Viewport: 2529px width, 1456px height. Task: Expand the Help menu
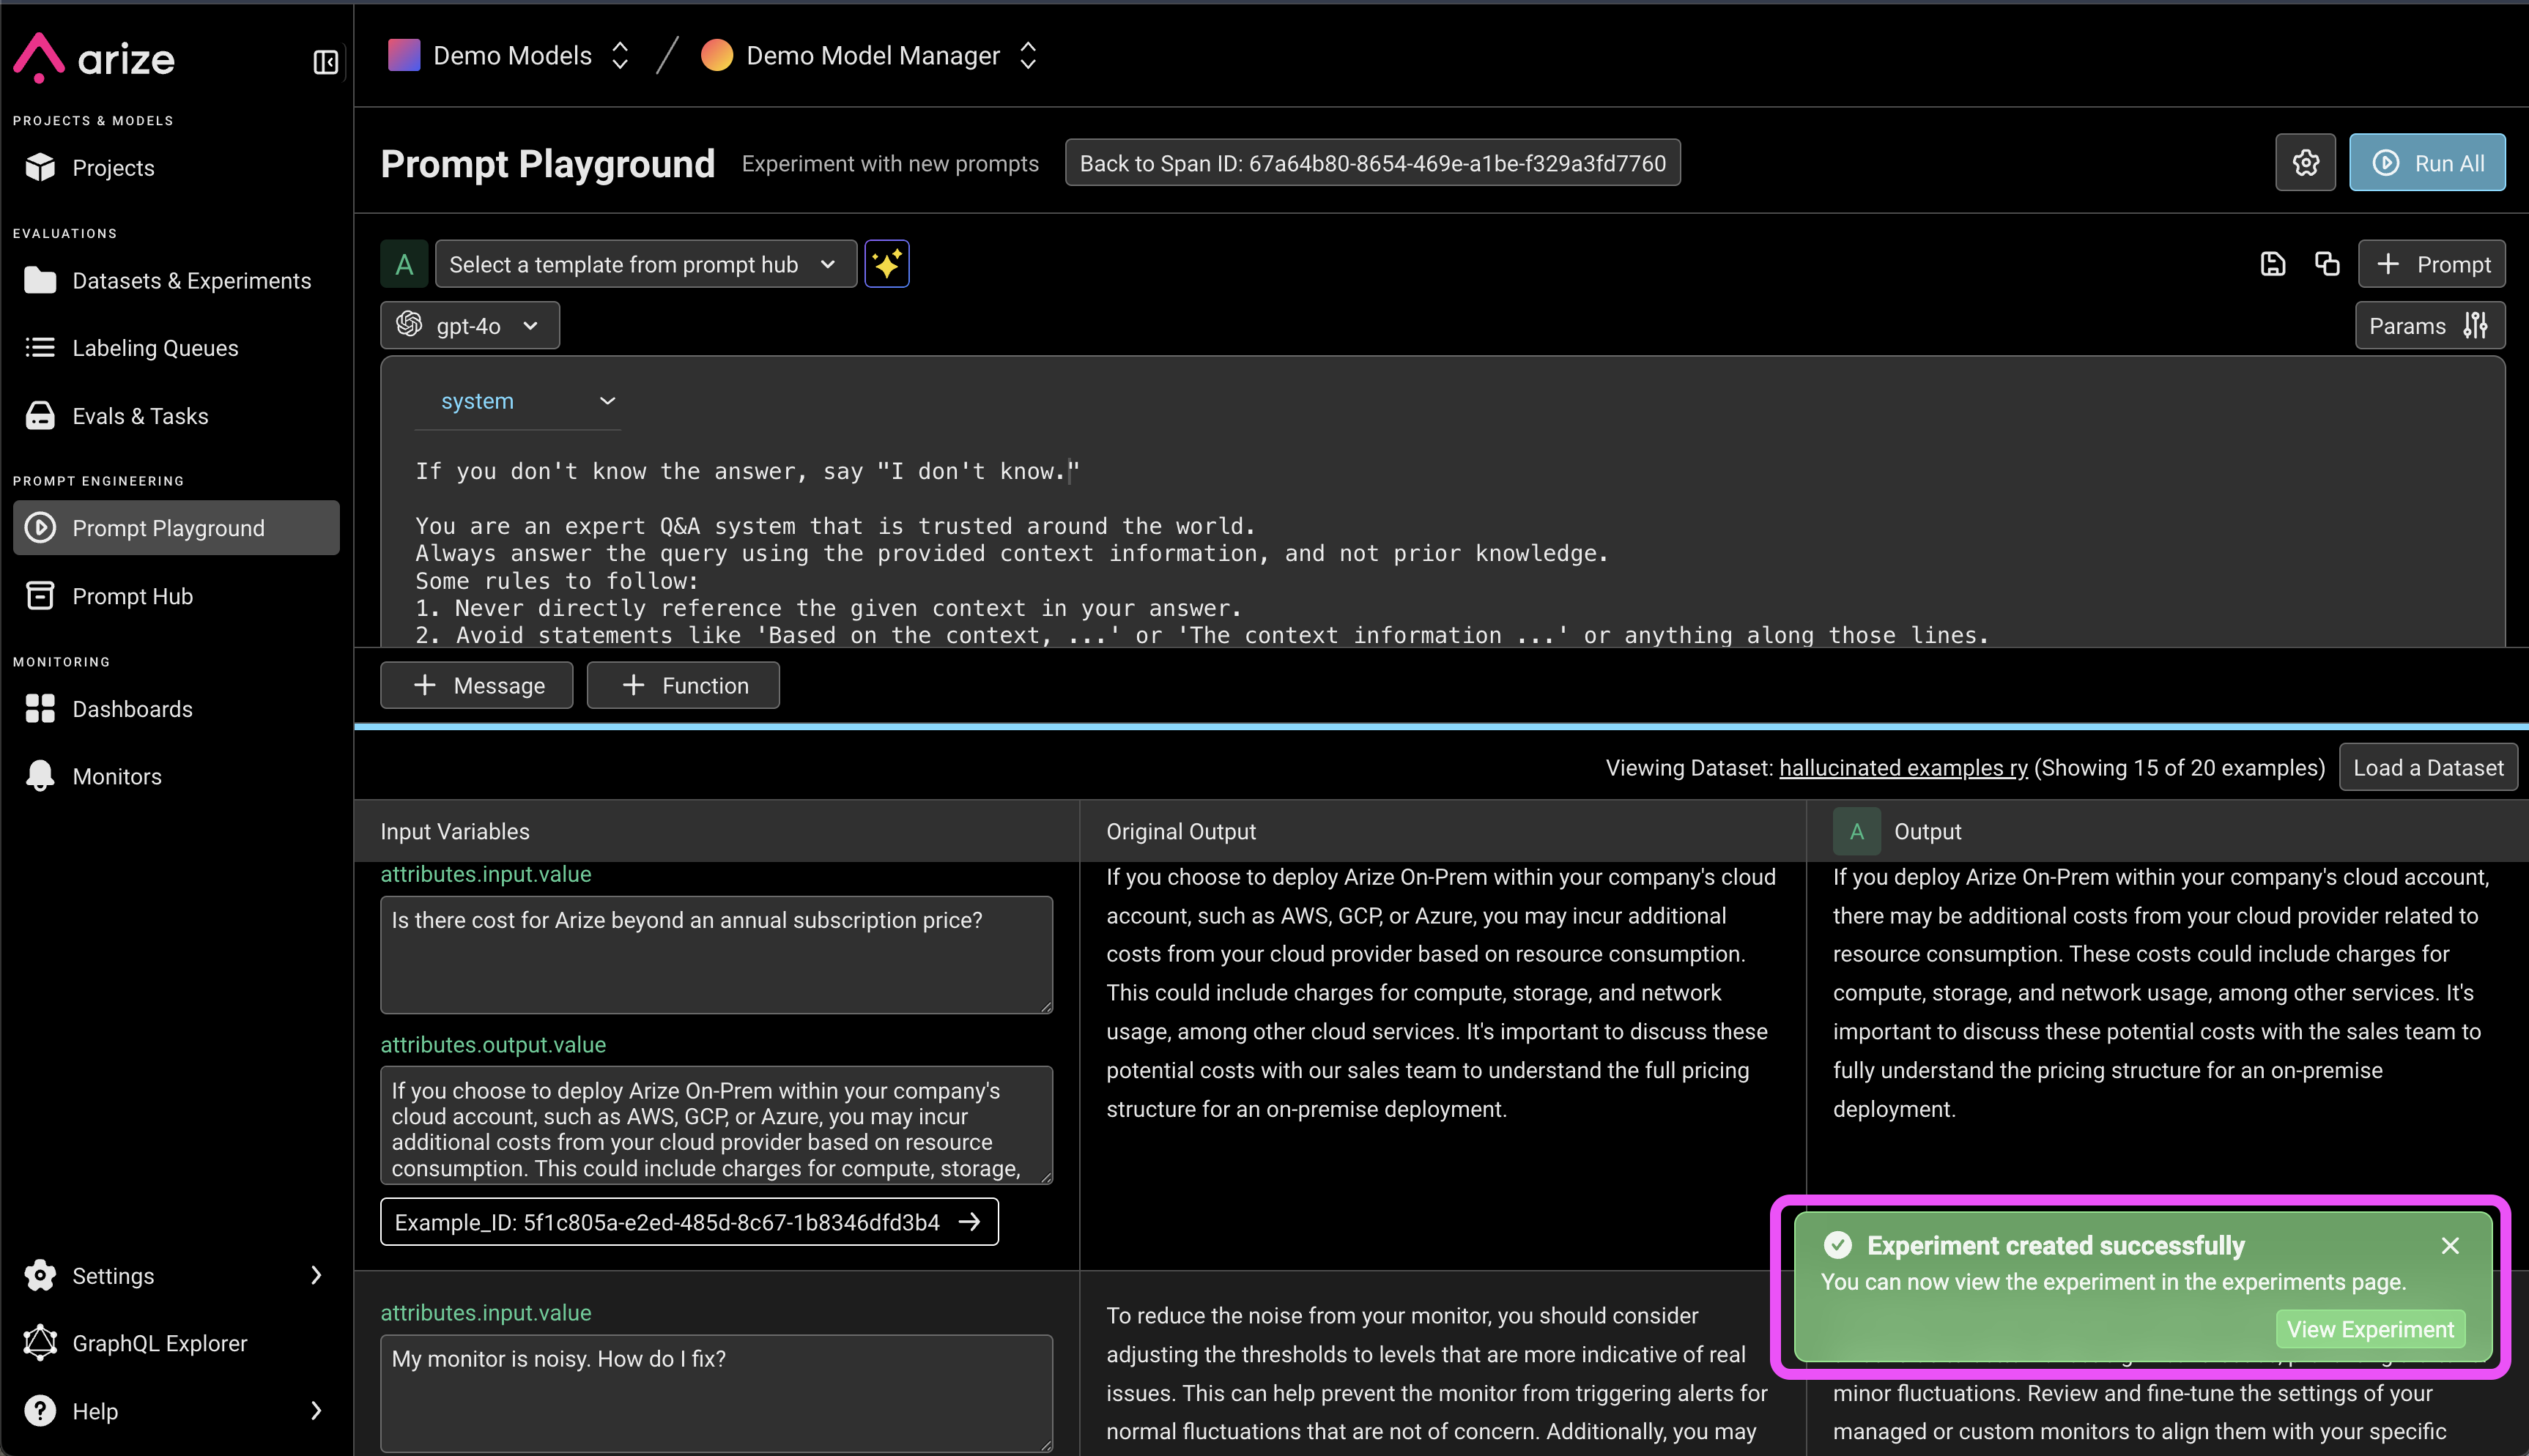176,1411
